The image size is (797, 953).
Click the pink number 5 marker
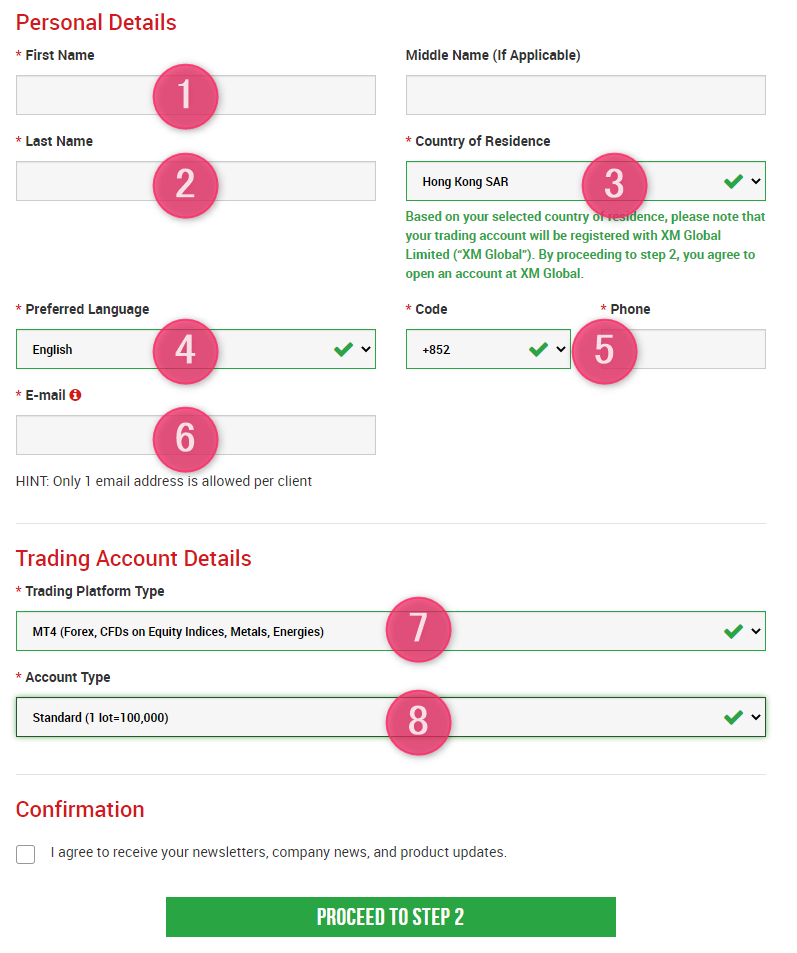[x=604, y=351]
